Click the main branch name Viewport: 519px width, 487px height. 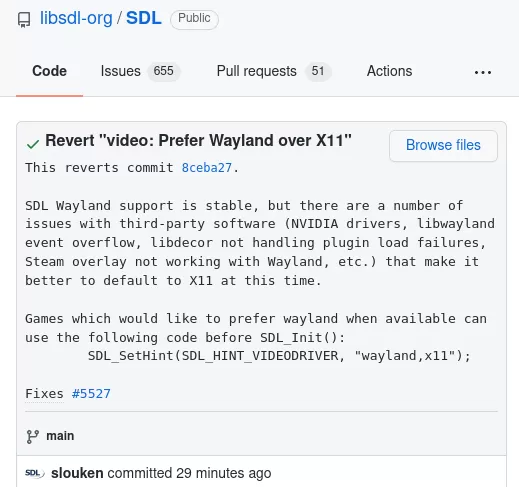tap(60, 436)
